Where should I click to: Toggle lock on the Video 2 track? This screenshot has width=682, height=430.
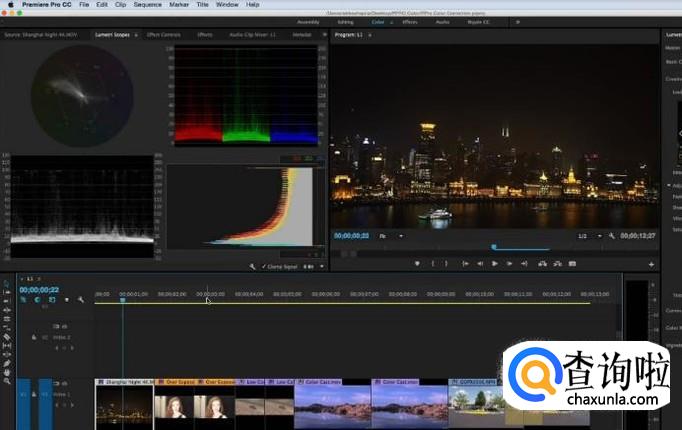click(x=34, y=338)
